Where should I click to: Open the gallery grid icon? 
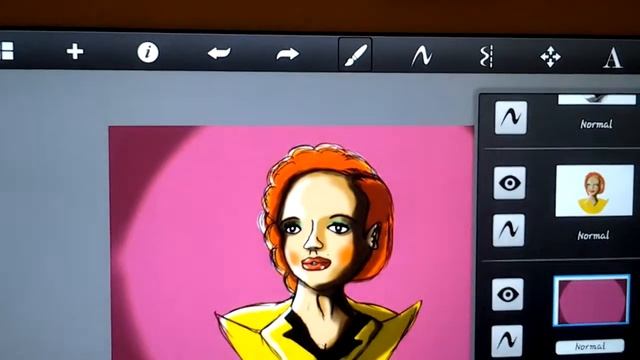point(7,51)
